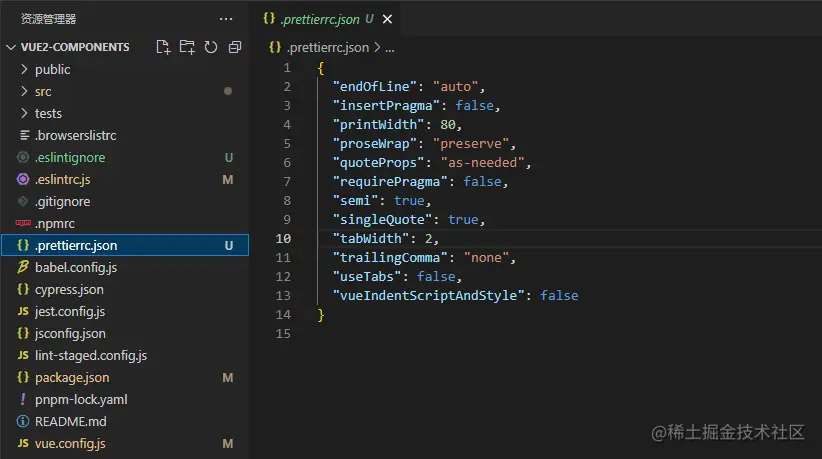Open package.json file
Viewport: 822px width, 459px height.
click(x=72, y=377)
